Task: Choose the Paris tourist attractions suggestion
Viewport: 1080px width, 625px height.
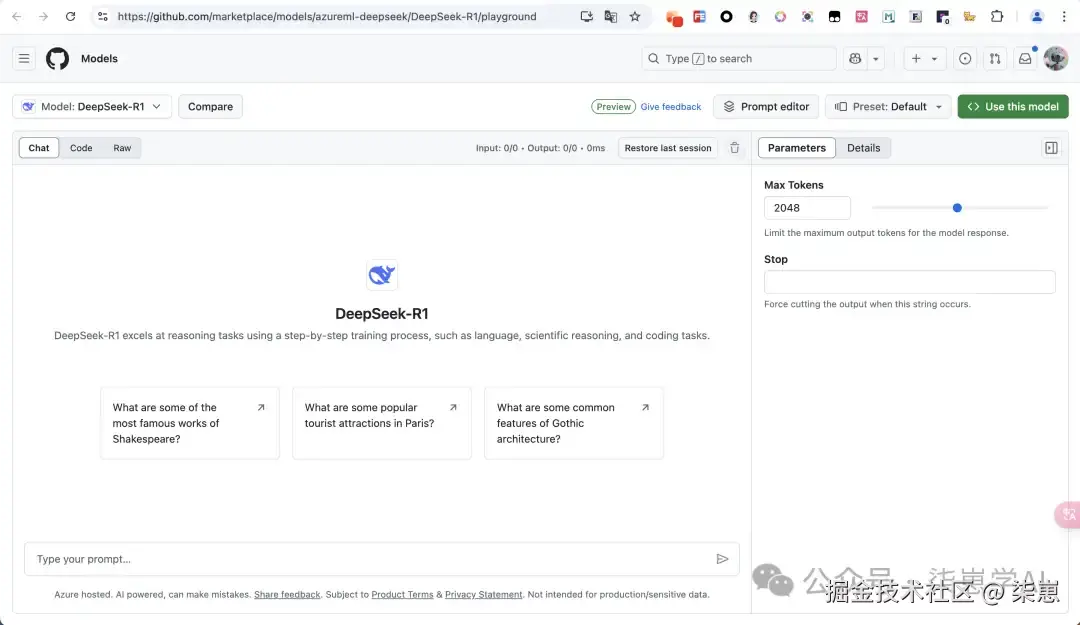Action: click(382, 423)
